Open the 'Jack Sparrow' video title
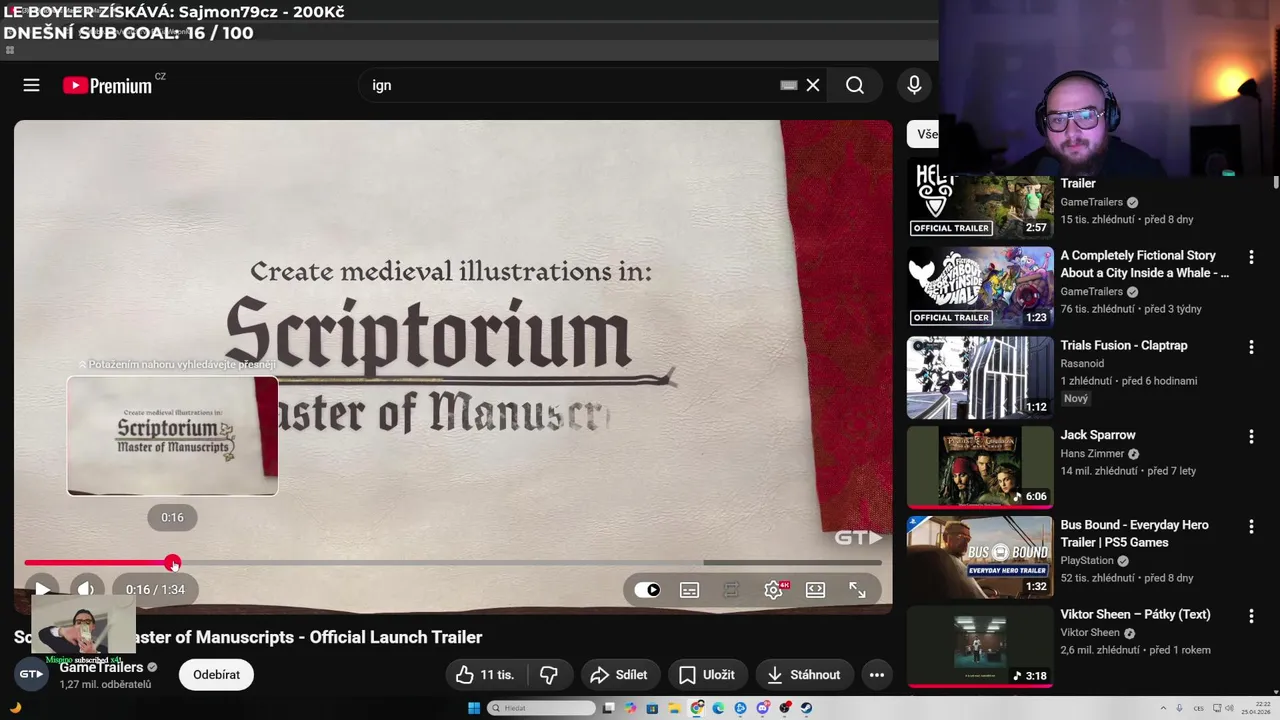This screenshot has height=720, width=1280. pos(1098,435)
